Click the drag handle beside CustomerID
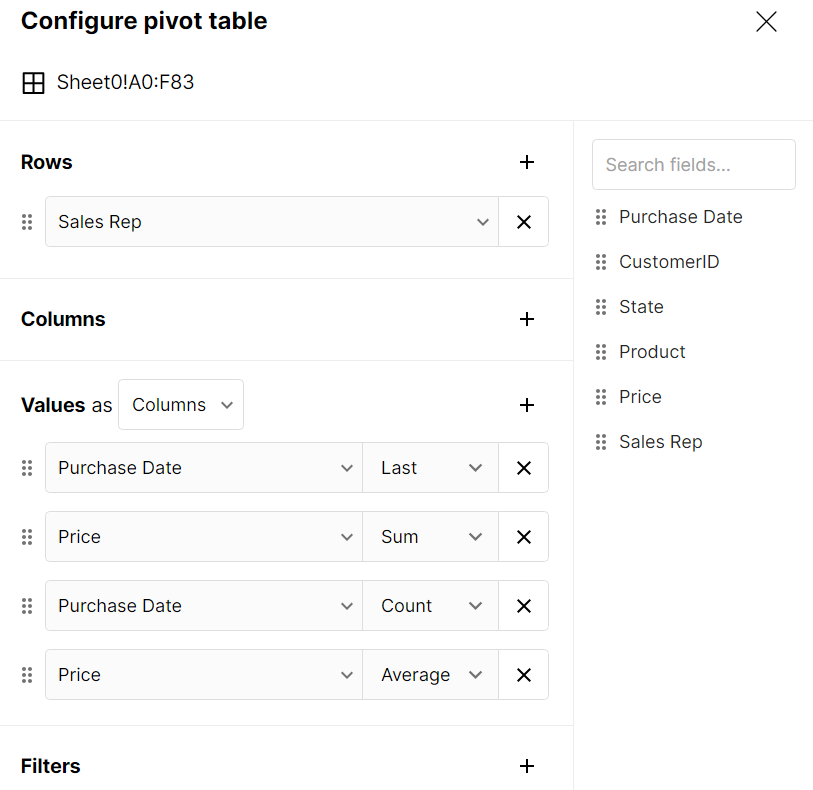Image resolution: width=813 pixels, height=790 pixels. click(x=600, y=261)
